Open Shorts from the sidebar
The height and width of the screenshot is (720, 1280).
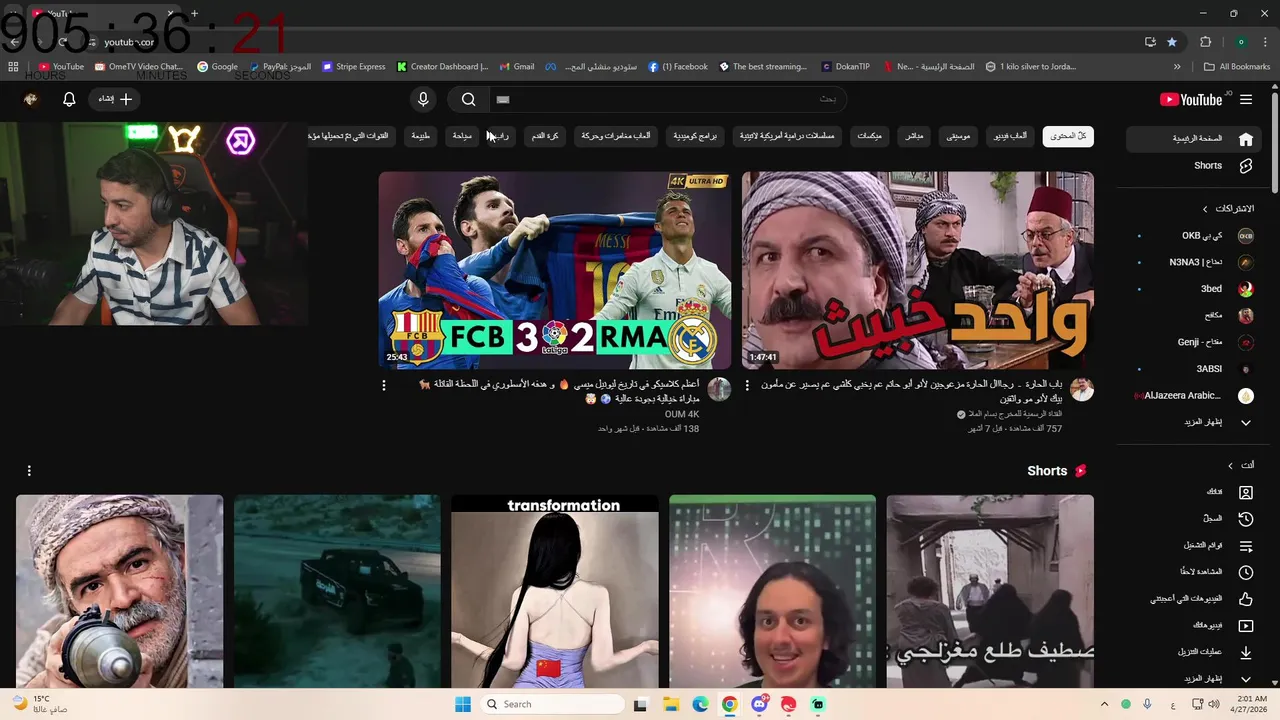pyautogui.click(x=1194, y=166)
